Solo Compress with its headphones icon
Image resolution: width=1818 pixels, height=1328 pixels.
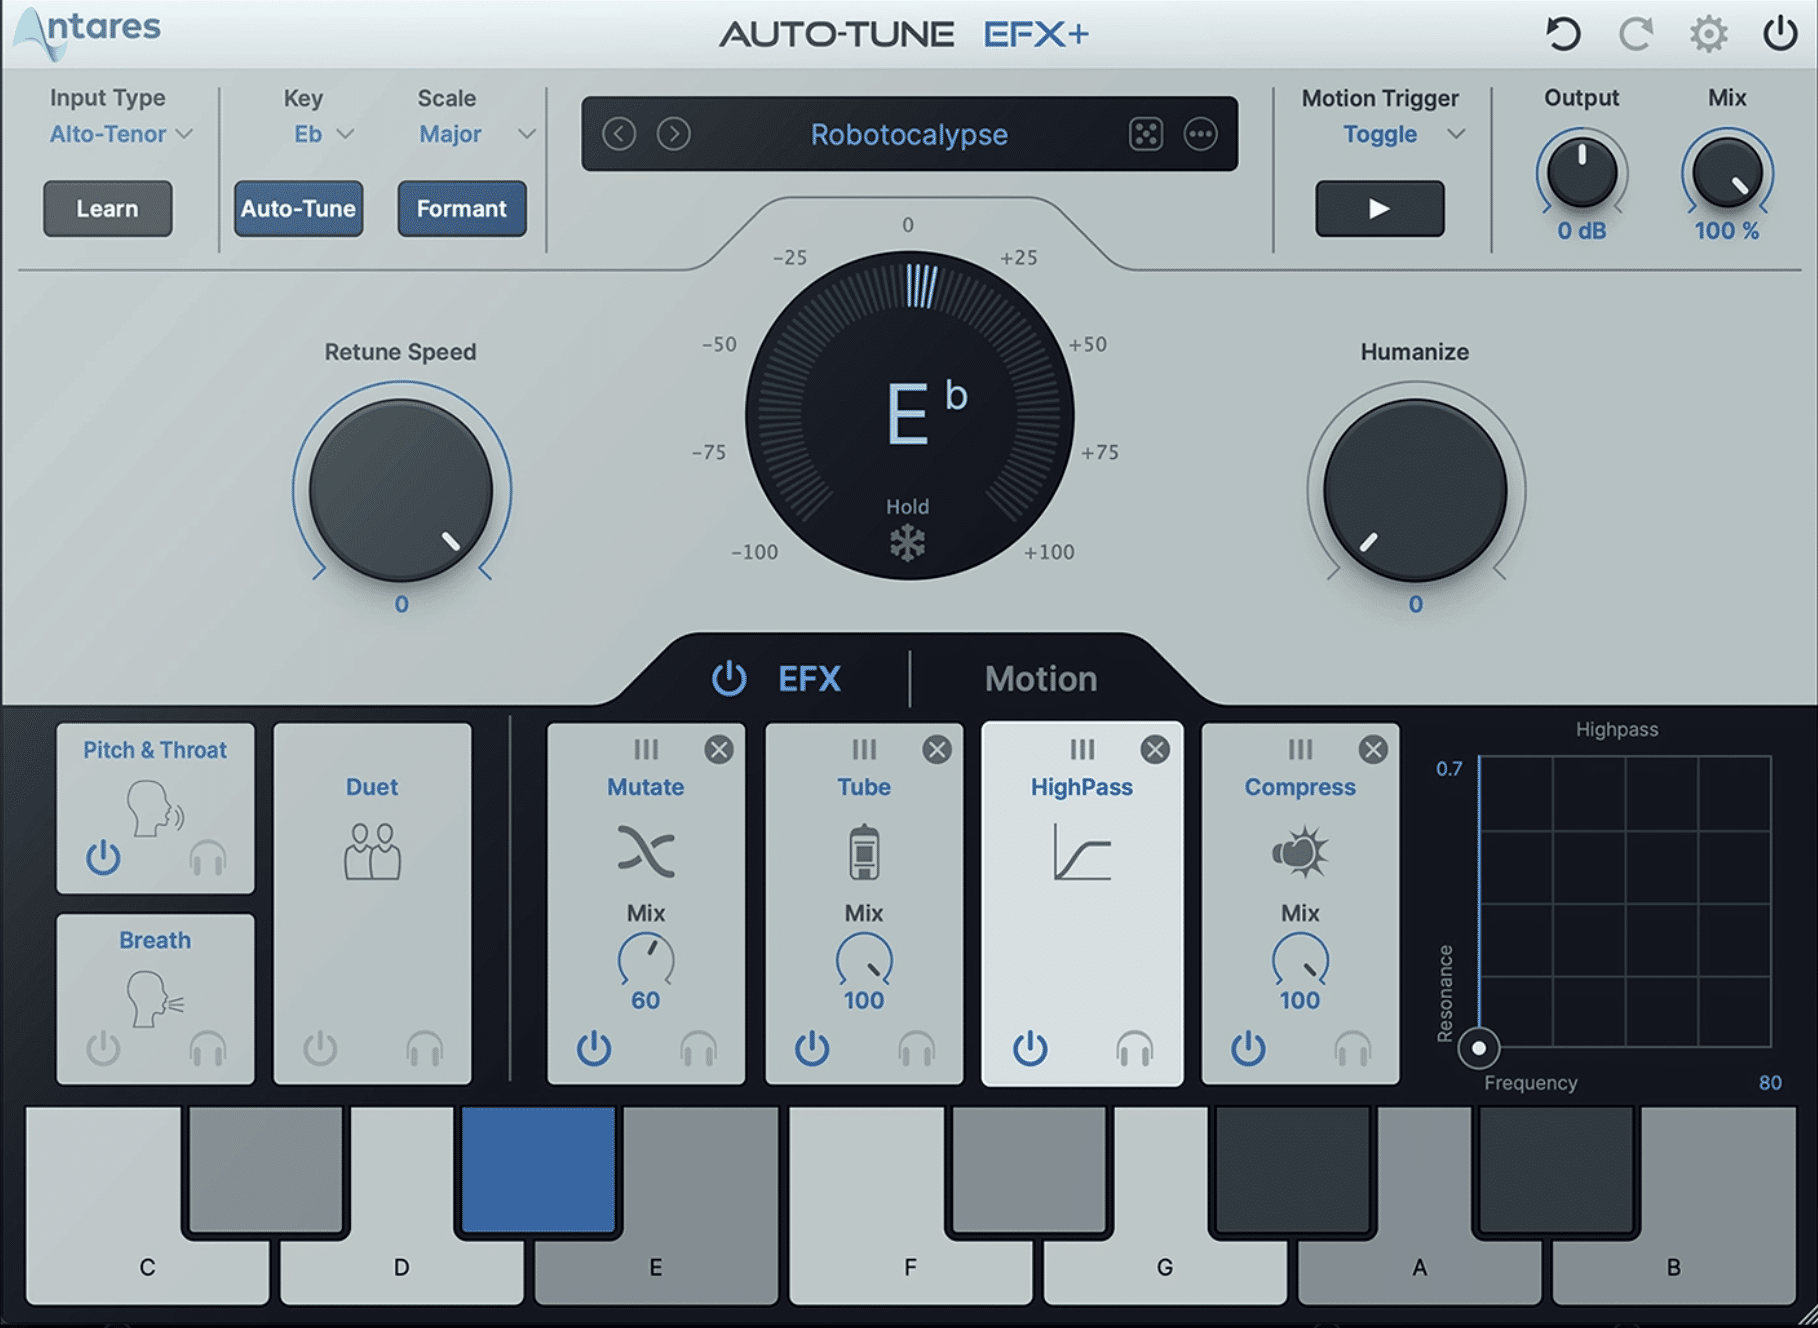tap(1352, 1049)
